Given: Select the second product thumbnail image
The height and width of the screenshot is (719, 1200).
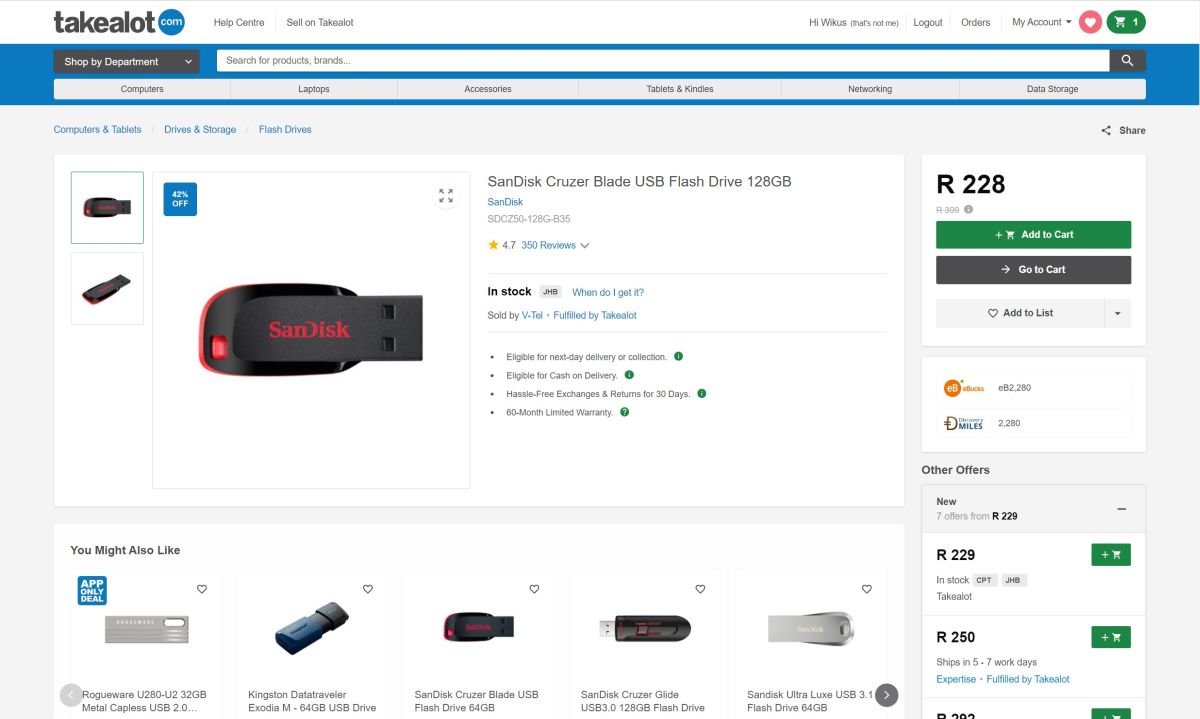Looking at the screenshot, I should pyautogui.click(x=107, y=288).
